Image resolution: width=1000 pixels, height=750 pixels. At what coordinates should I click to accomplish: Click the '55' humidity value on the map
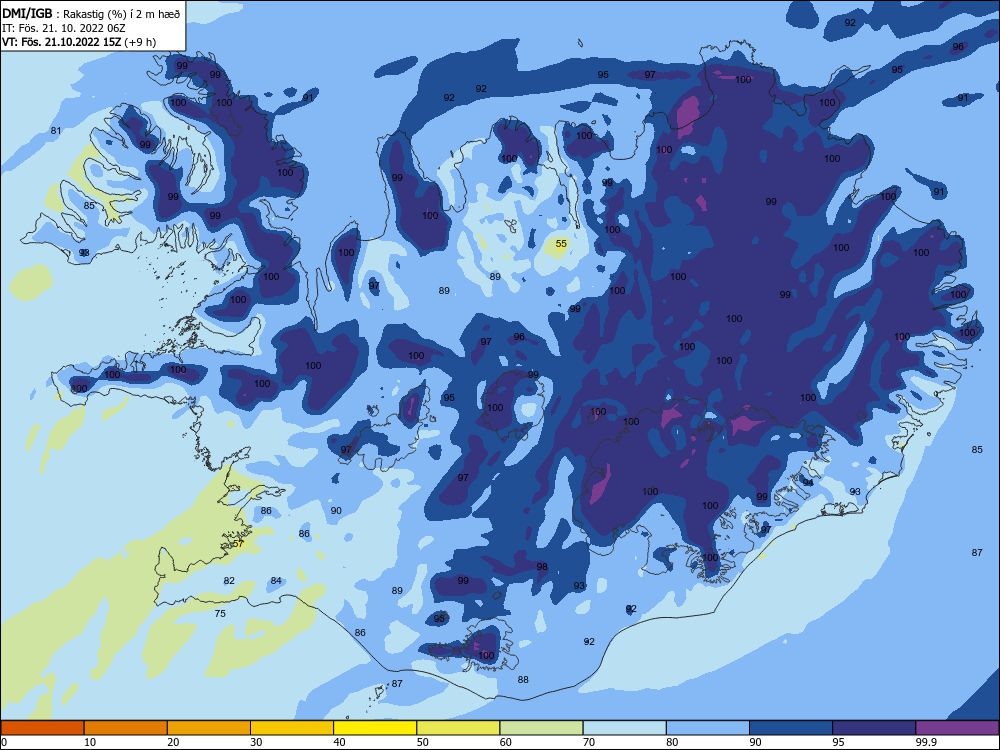click(561, 244)
